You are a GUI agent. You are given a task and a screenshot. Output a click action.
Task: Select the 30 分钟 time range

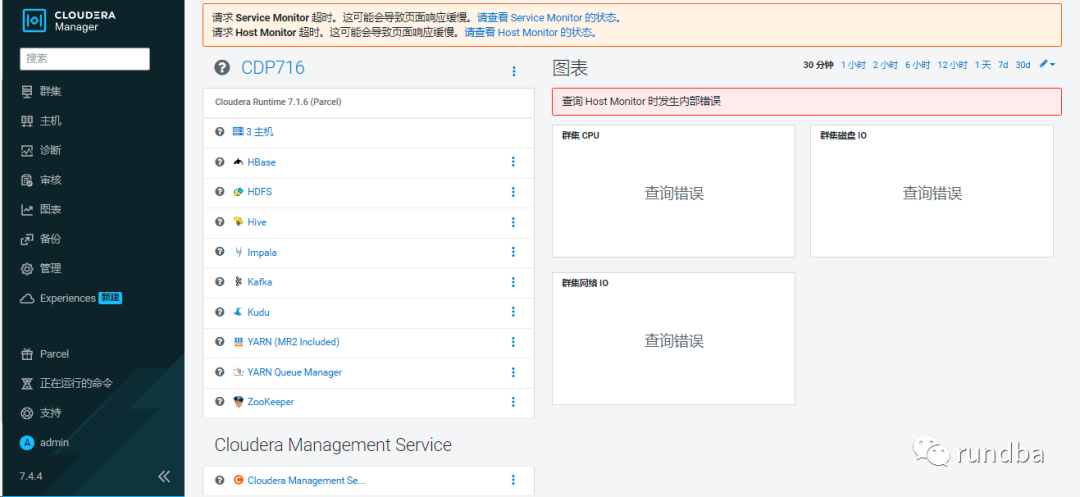[818, 65]
